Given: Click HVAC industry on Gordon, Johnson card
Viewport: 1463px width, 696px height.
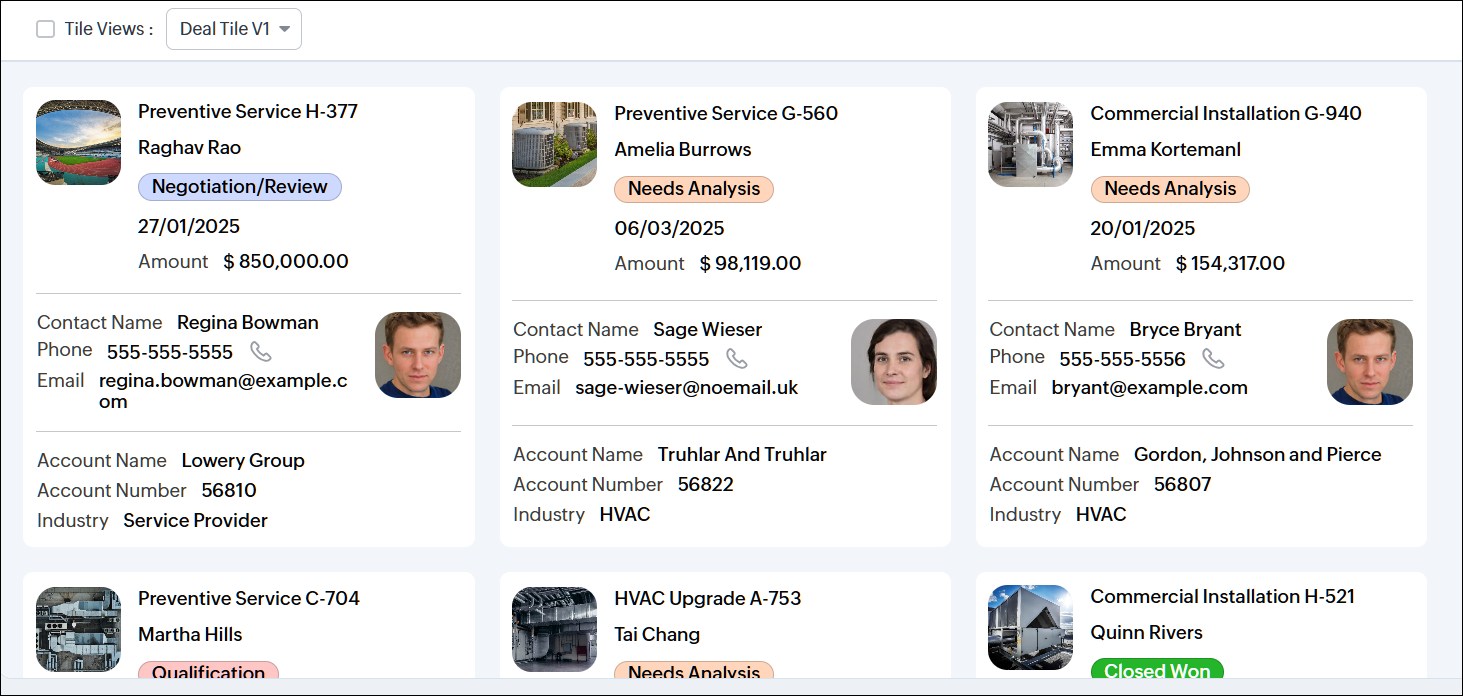Looking at the screenshot, I should [x=1101, y=514].
